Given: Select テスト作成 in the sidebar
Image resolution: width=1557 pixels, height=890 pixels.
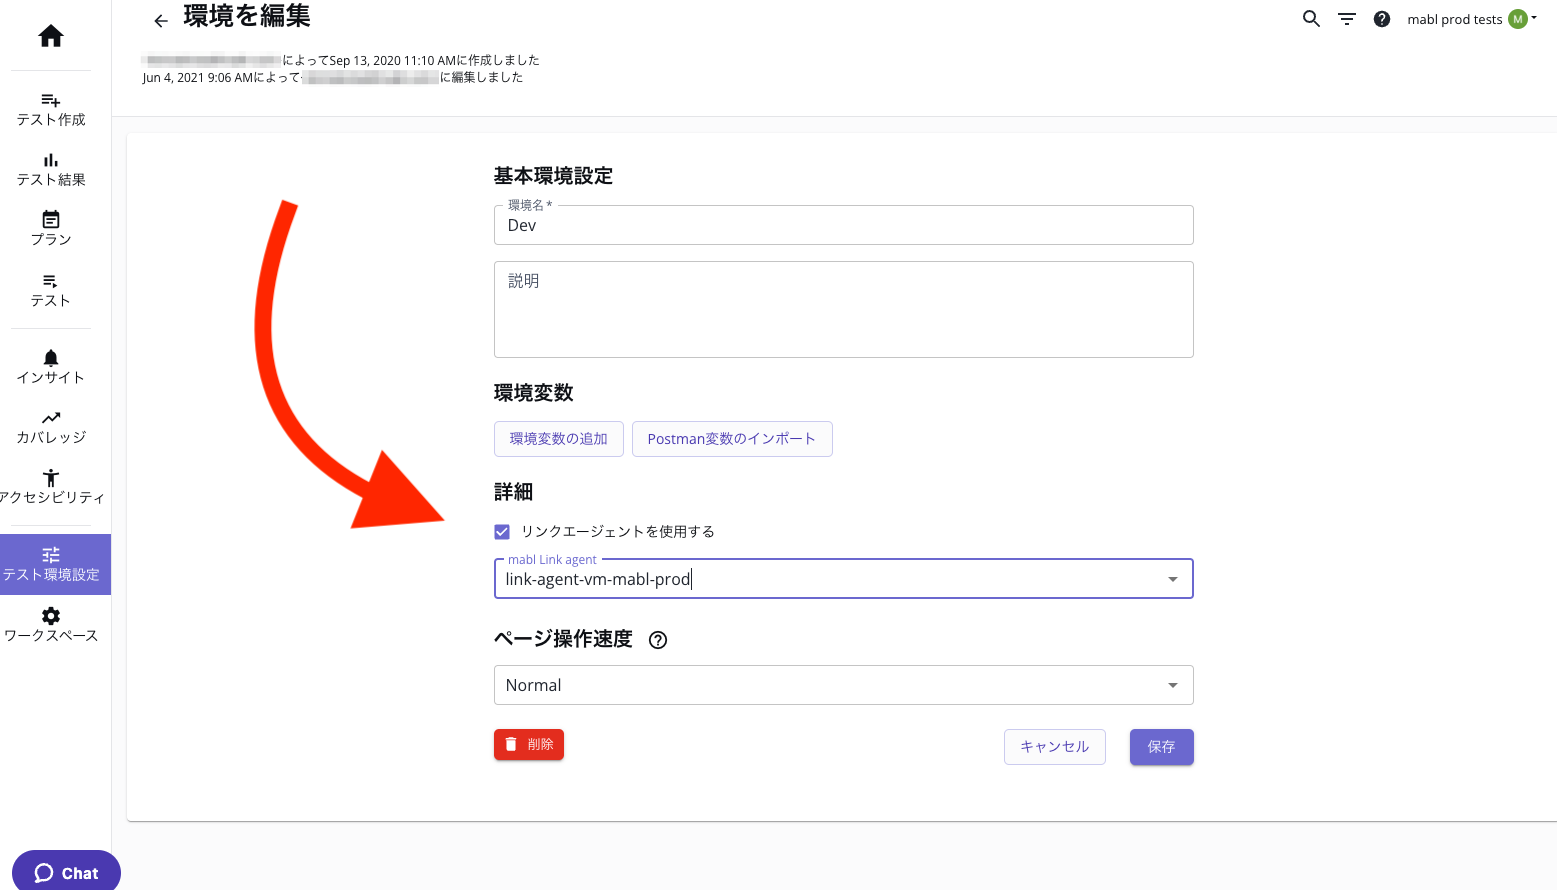Looking at the screenshot, I should [50, 108].
